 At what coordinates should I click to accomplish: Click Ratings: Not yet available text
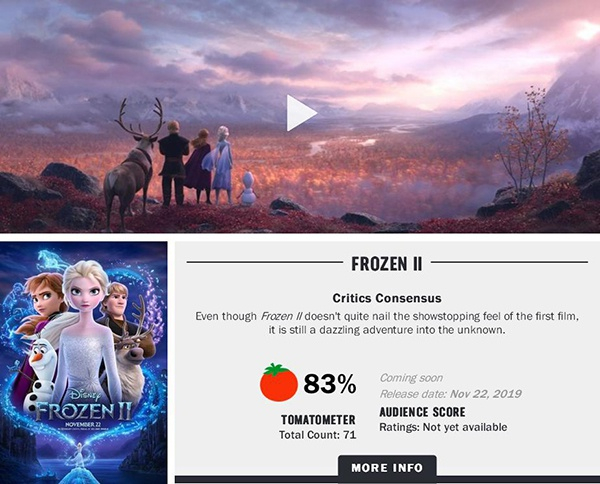pos(443,427)
